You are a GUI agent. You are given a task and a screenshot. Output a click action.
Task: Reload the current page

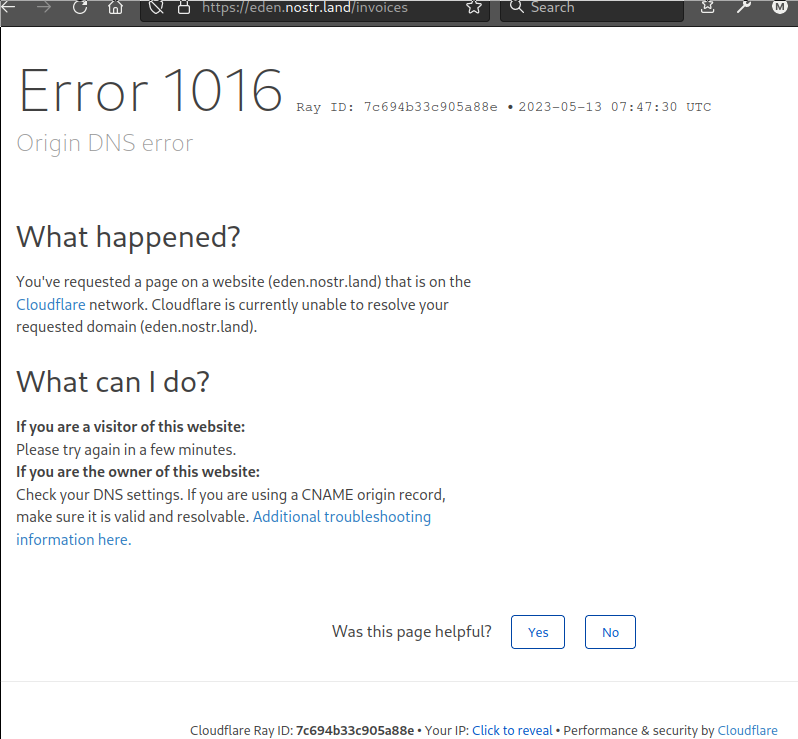pos(80,7)
